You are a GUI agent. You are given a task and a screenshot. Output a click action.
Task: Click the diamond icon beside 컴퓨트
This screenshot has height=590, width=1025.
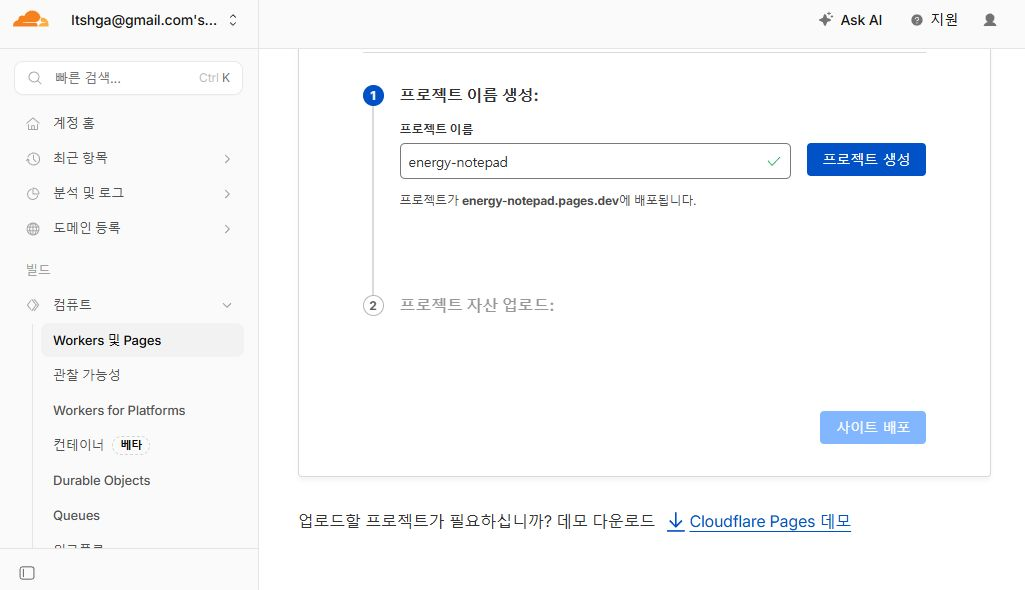click(x=33, y=304)
